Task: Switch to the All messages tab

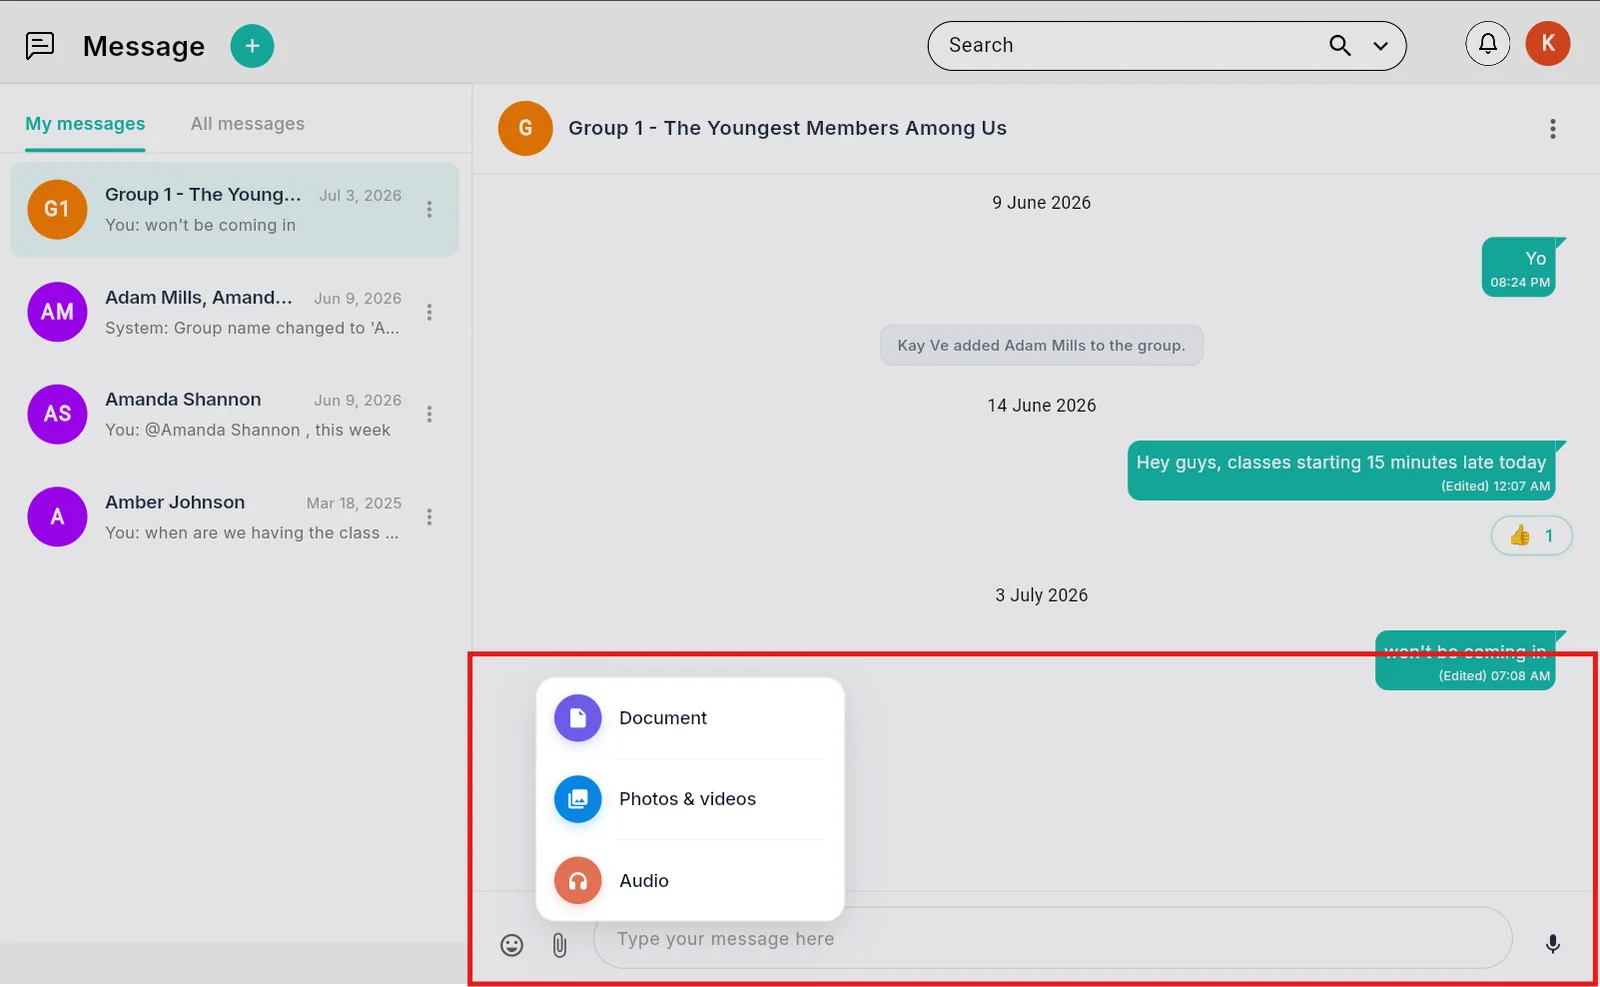Action: pos(248,124)
